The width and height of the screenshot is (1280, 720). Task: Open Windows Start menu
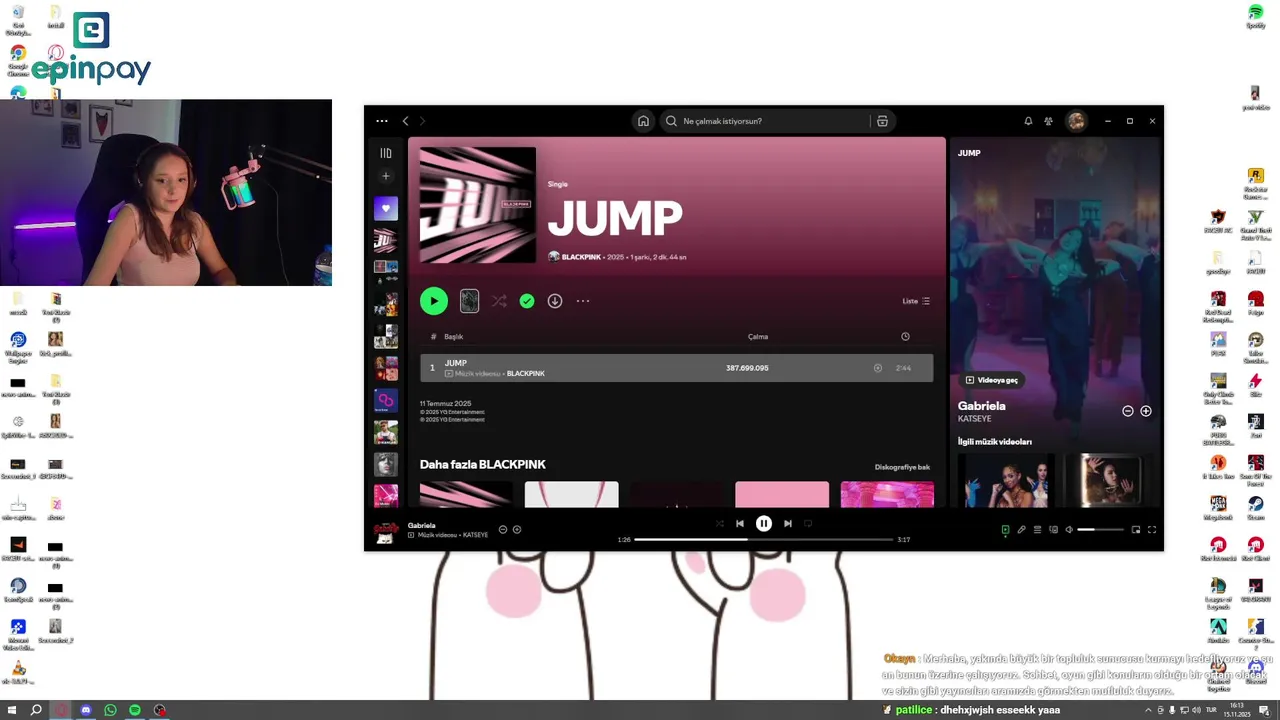(13, 710)
